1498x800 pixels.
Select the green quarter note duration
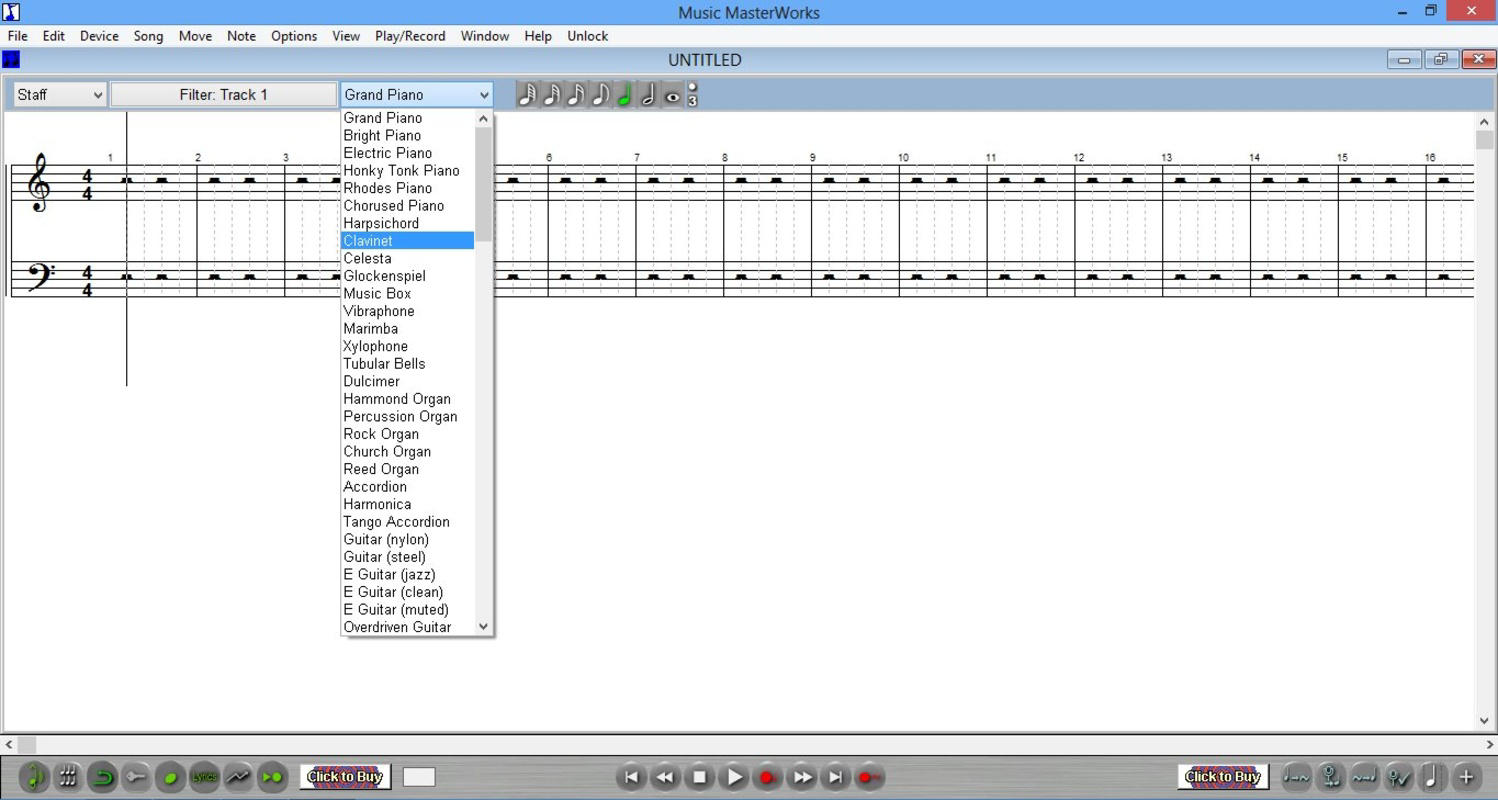pyautogui.click(x=623, y=95)
